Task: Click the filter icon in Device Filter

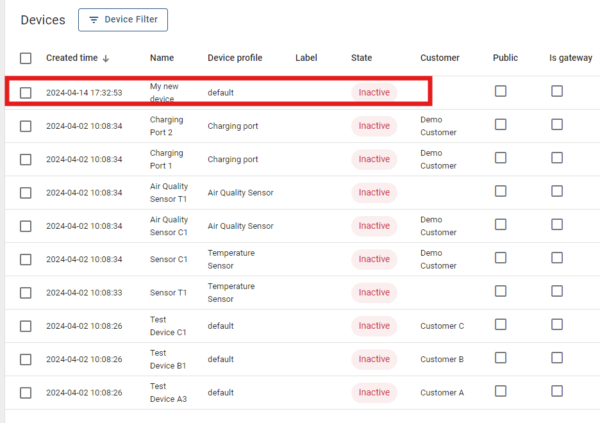Action: [94, 19]
